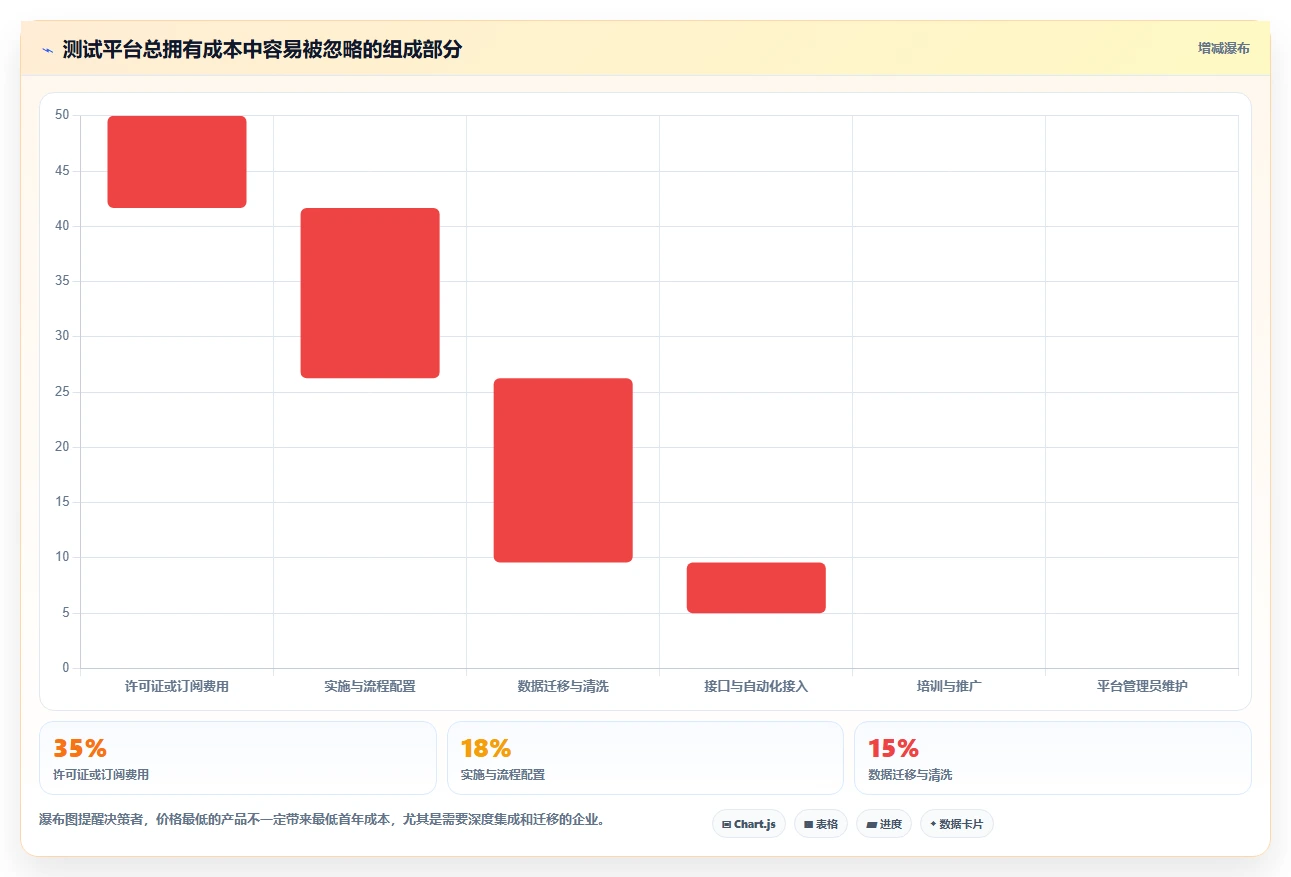Click the Chart.js chip
The height and width of the screenshot is (877, 1291).
749,824
